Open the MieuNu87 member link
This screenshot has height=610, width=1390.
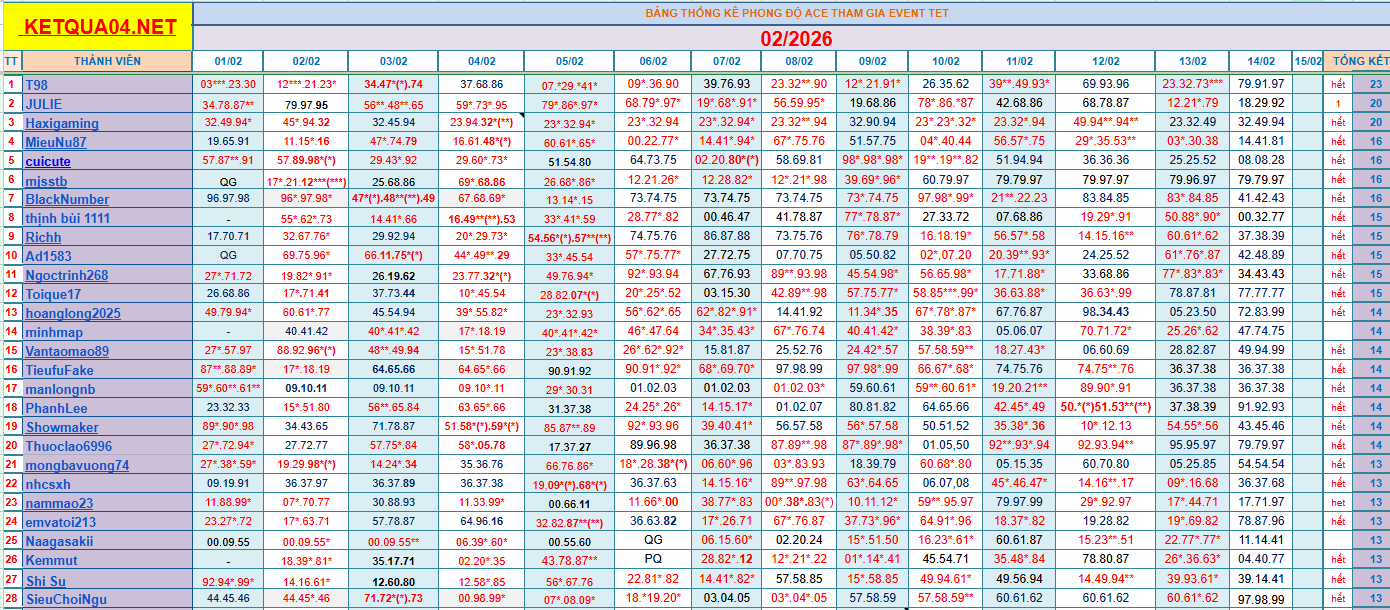[56, 142]
